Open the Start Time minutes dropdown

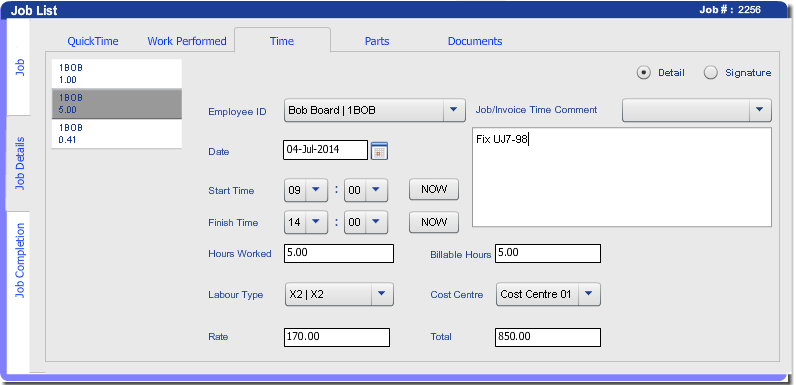(366, 190)
